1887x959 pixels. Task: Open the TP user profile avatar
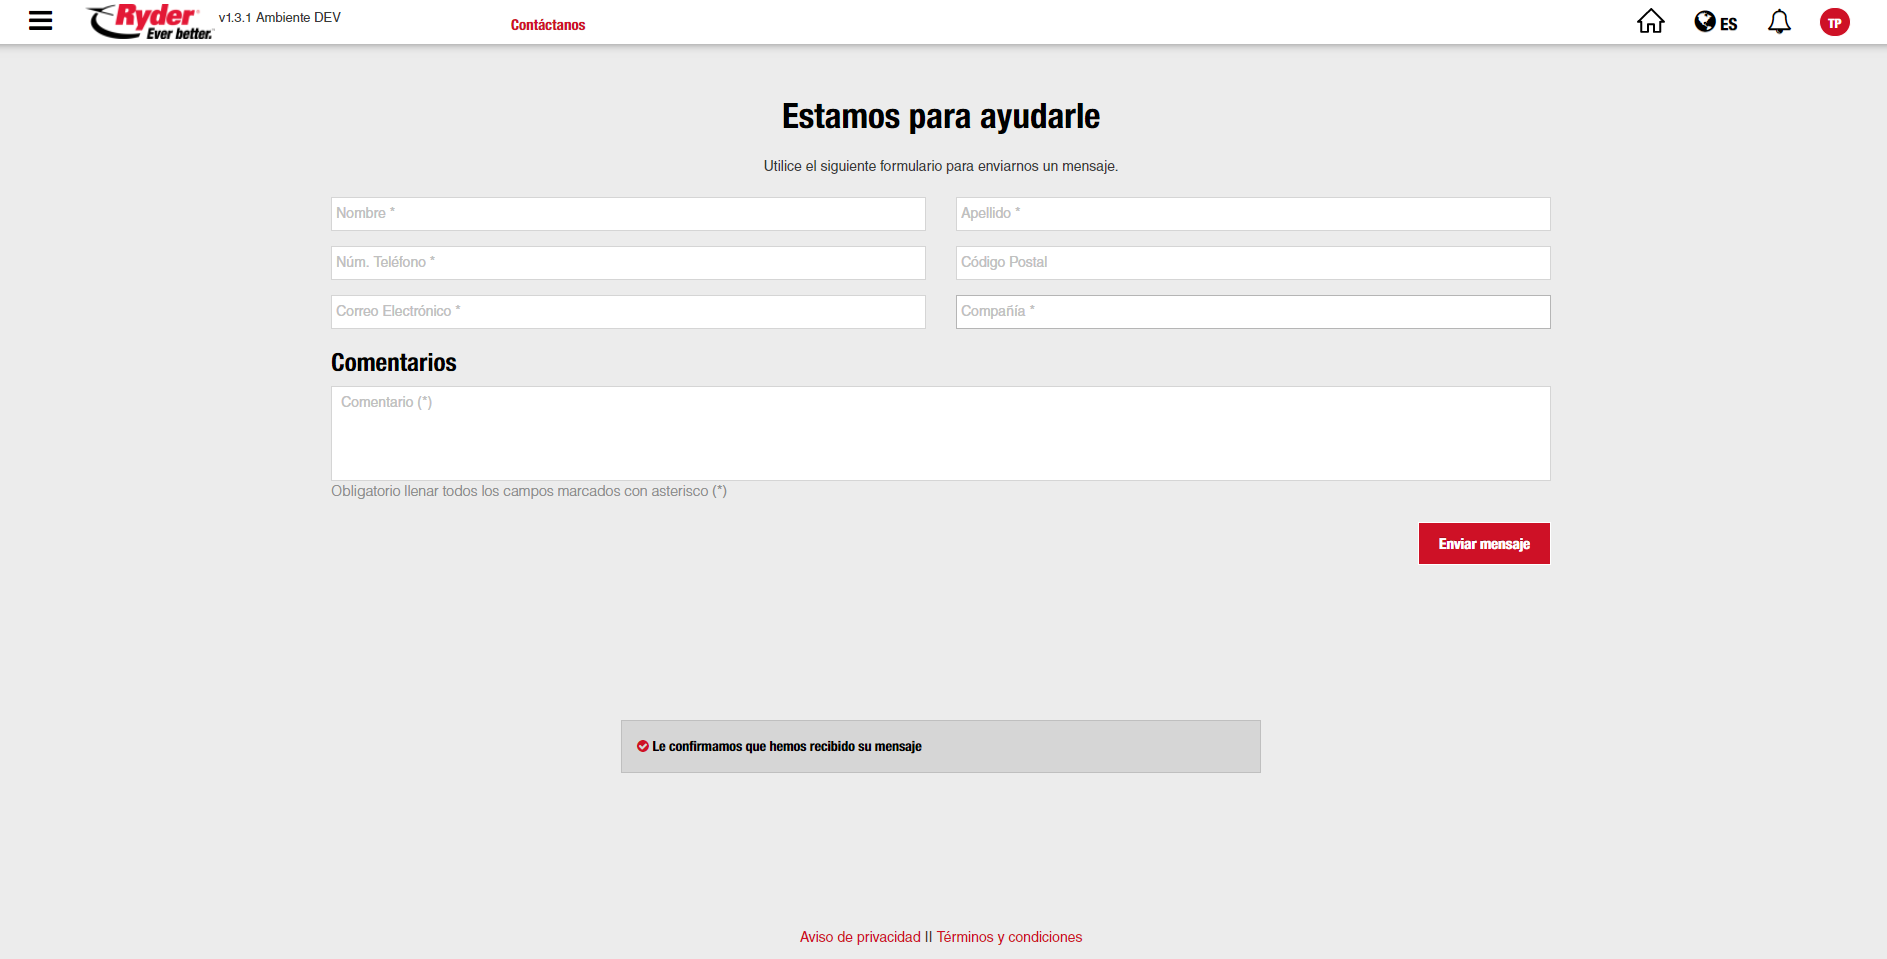click(1834, 22)
